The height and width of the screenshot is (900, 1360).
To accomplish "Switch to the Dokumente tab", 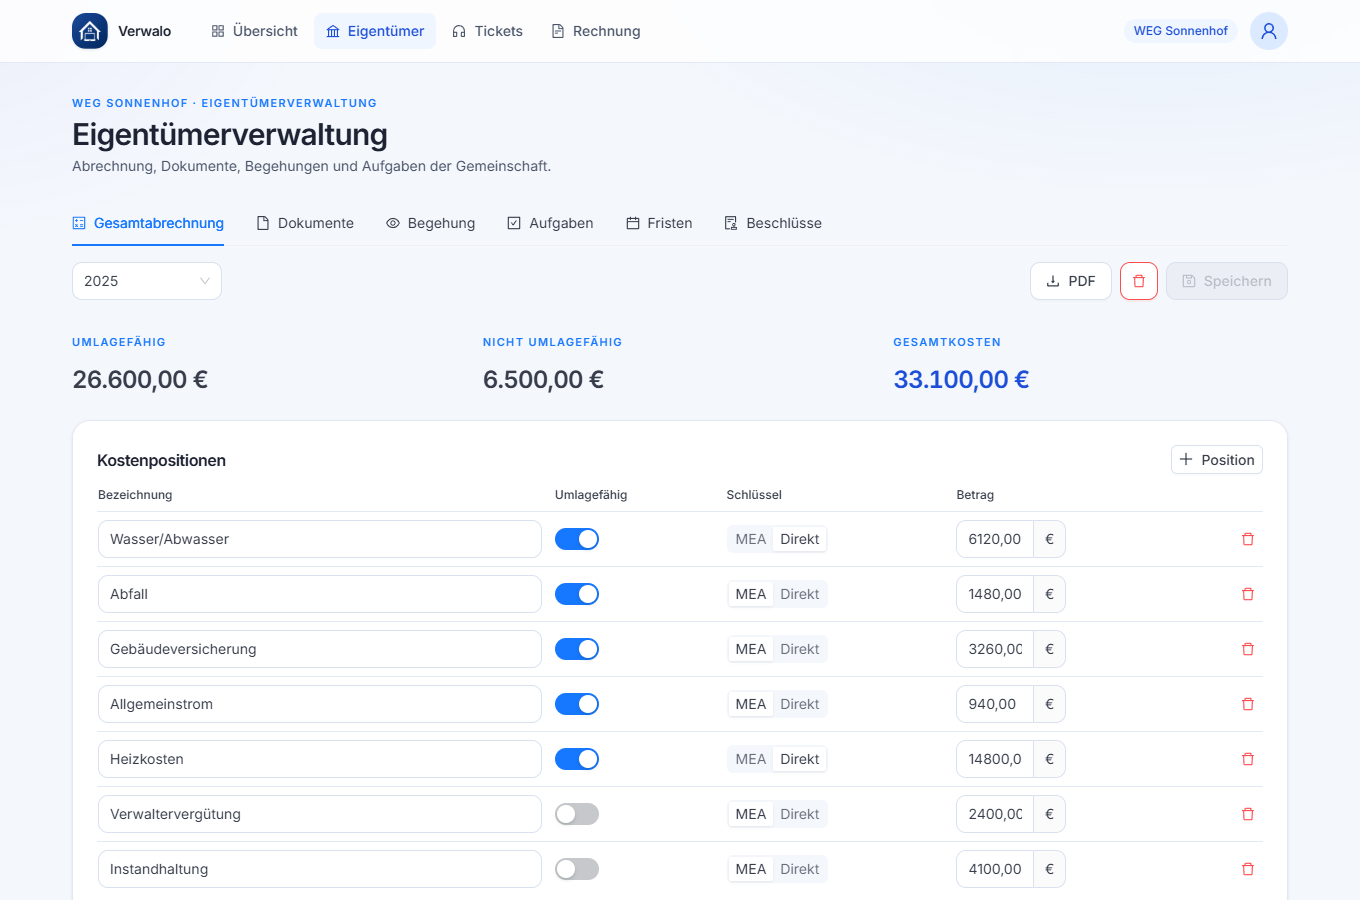I will pyautogui.click(x=305, y=223).
